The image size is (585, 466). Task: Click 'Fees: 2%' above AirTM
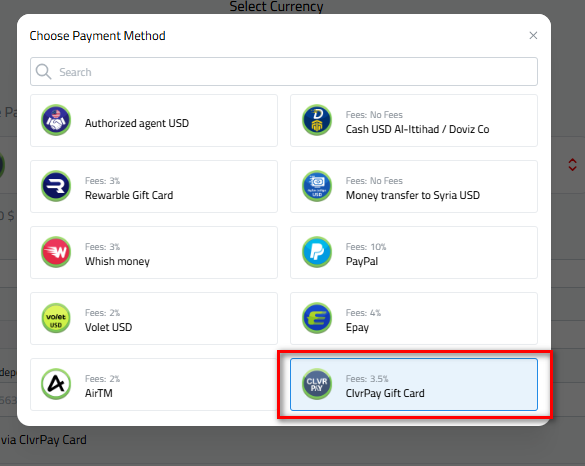pyautogui.click(x=102, y=379)
